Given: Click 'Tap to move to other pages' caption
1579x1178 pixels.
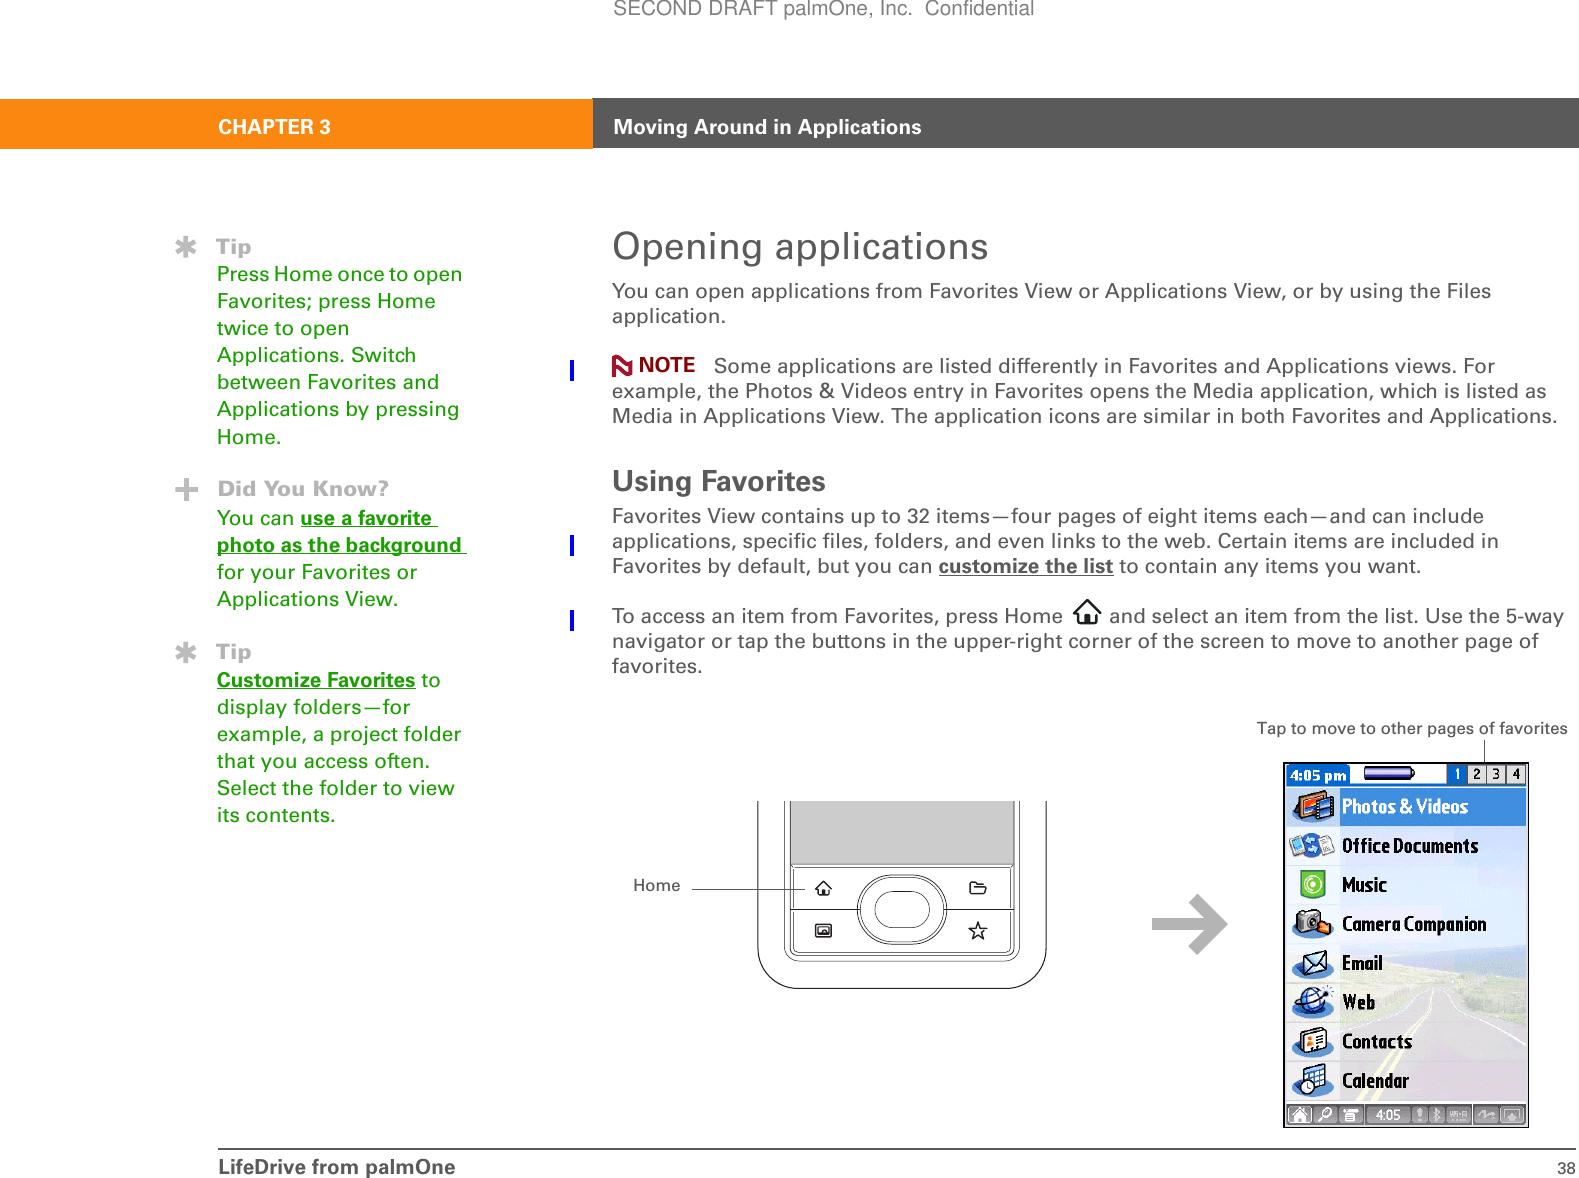Looking at the screenshot, I should pyautogui.click(x=1412, y=728).
